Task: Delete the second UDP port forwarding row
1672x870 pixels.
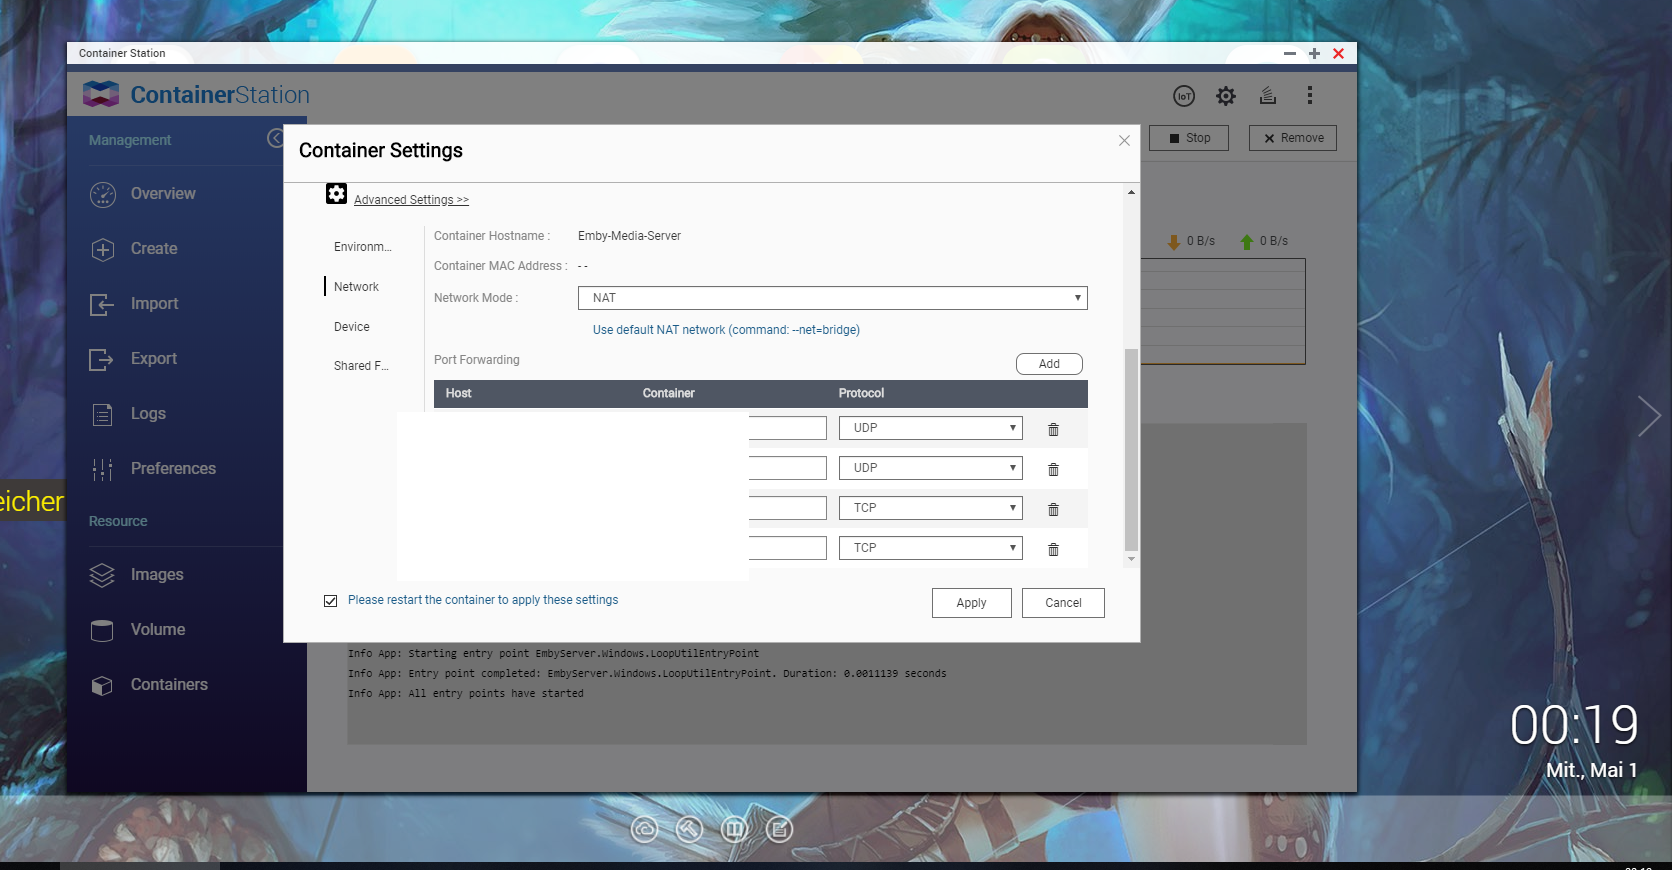Action: click(1053, 469)
